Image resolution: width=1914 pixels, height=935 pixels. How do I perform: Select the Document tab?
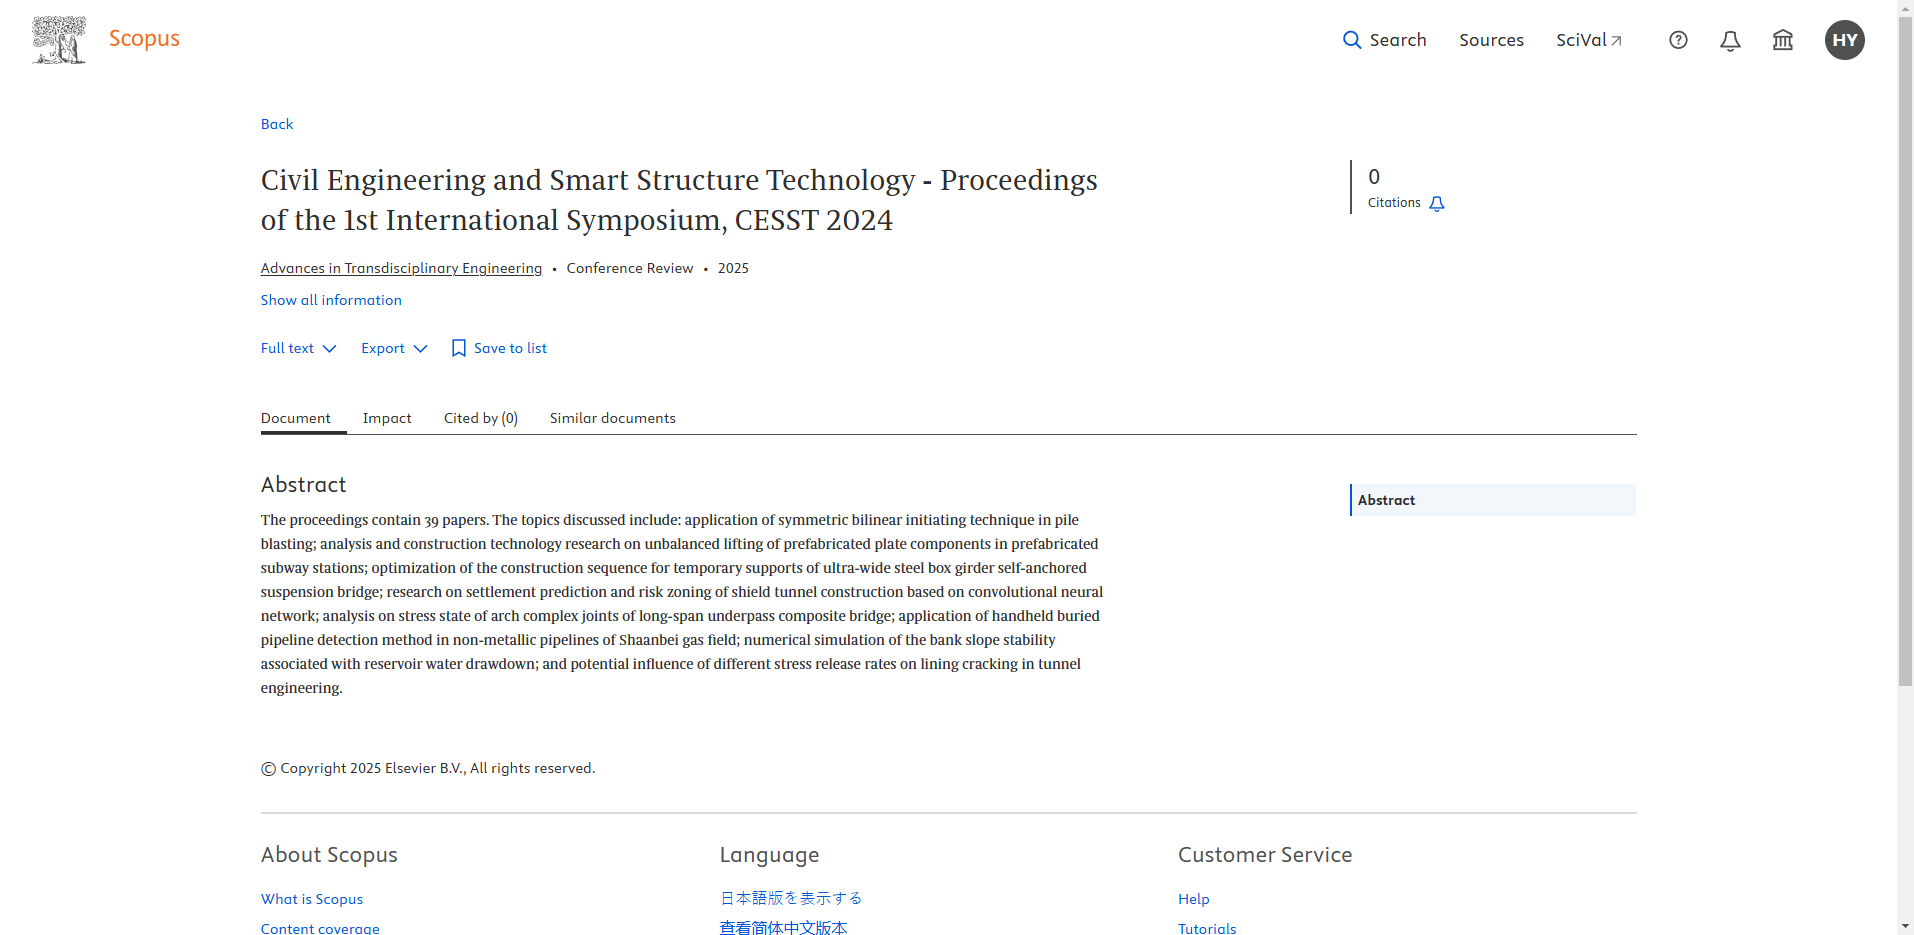click(296, 418)
